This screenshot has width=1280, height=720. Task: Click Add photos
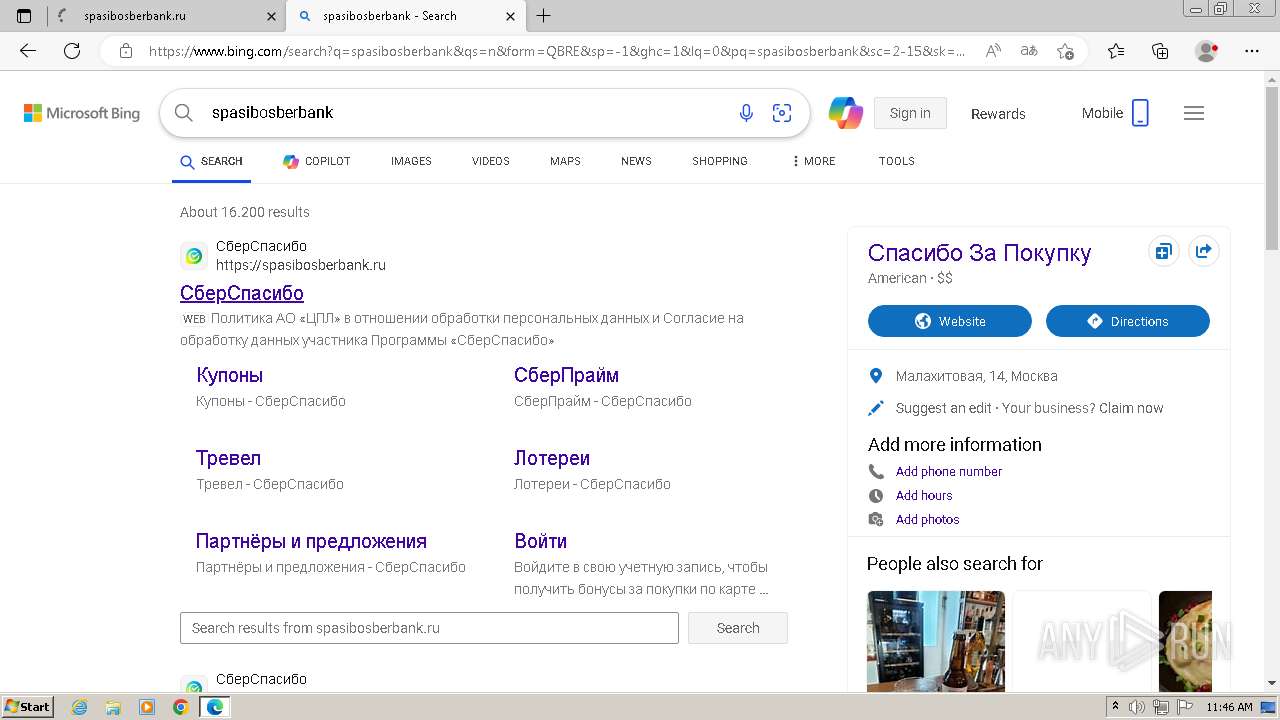click(x=927, y=520)
